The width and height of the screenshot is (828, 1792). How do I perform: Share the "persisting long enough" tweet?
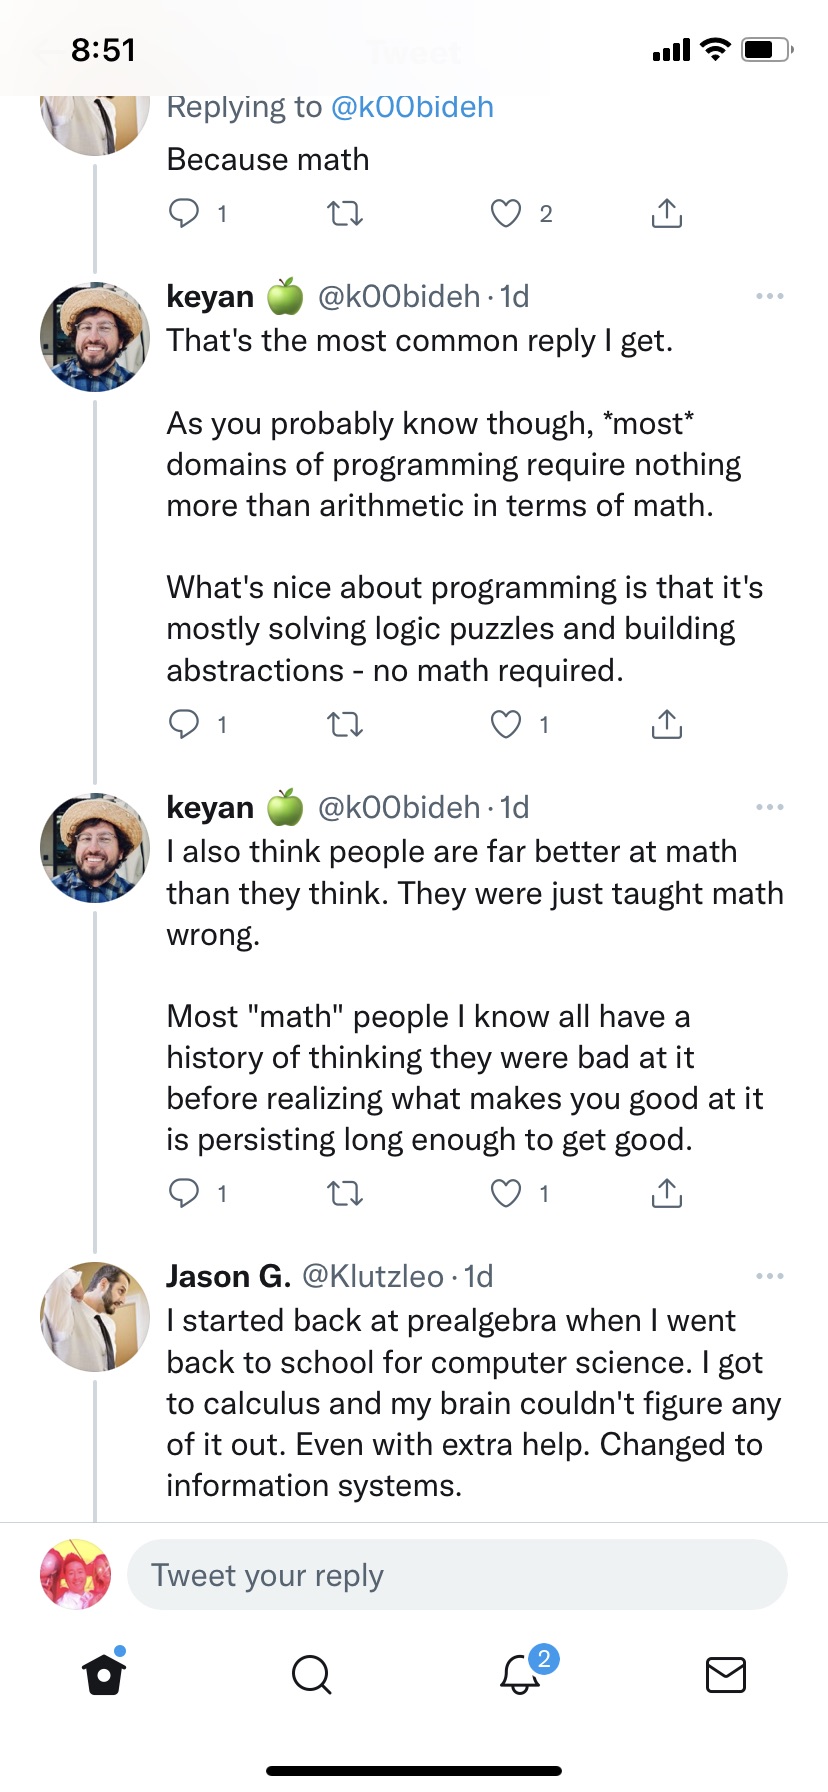666,1193
